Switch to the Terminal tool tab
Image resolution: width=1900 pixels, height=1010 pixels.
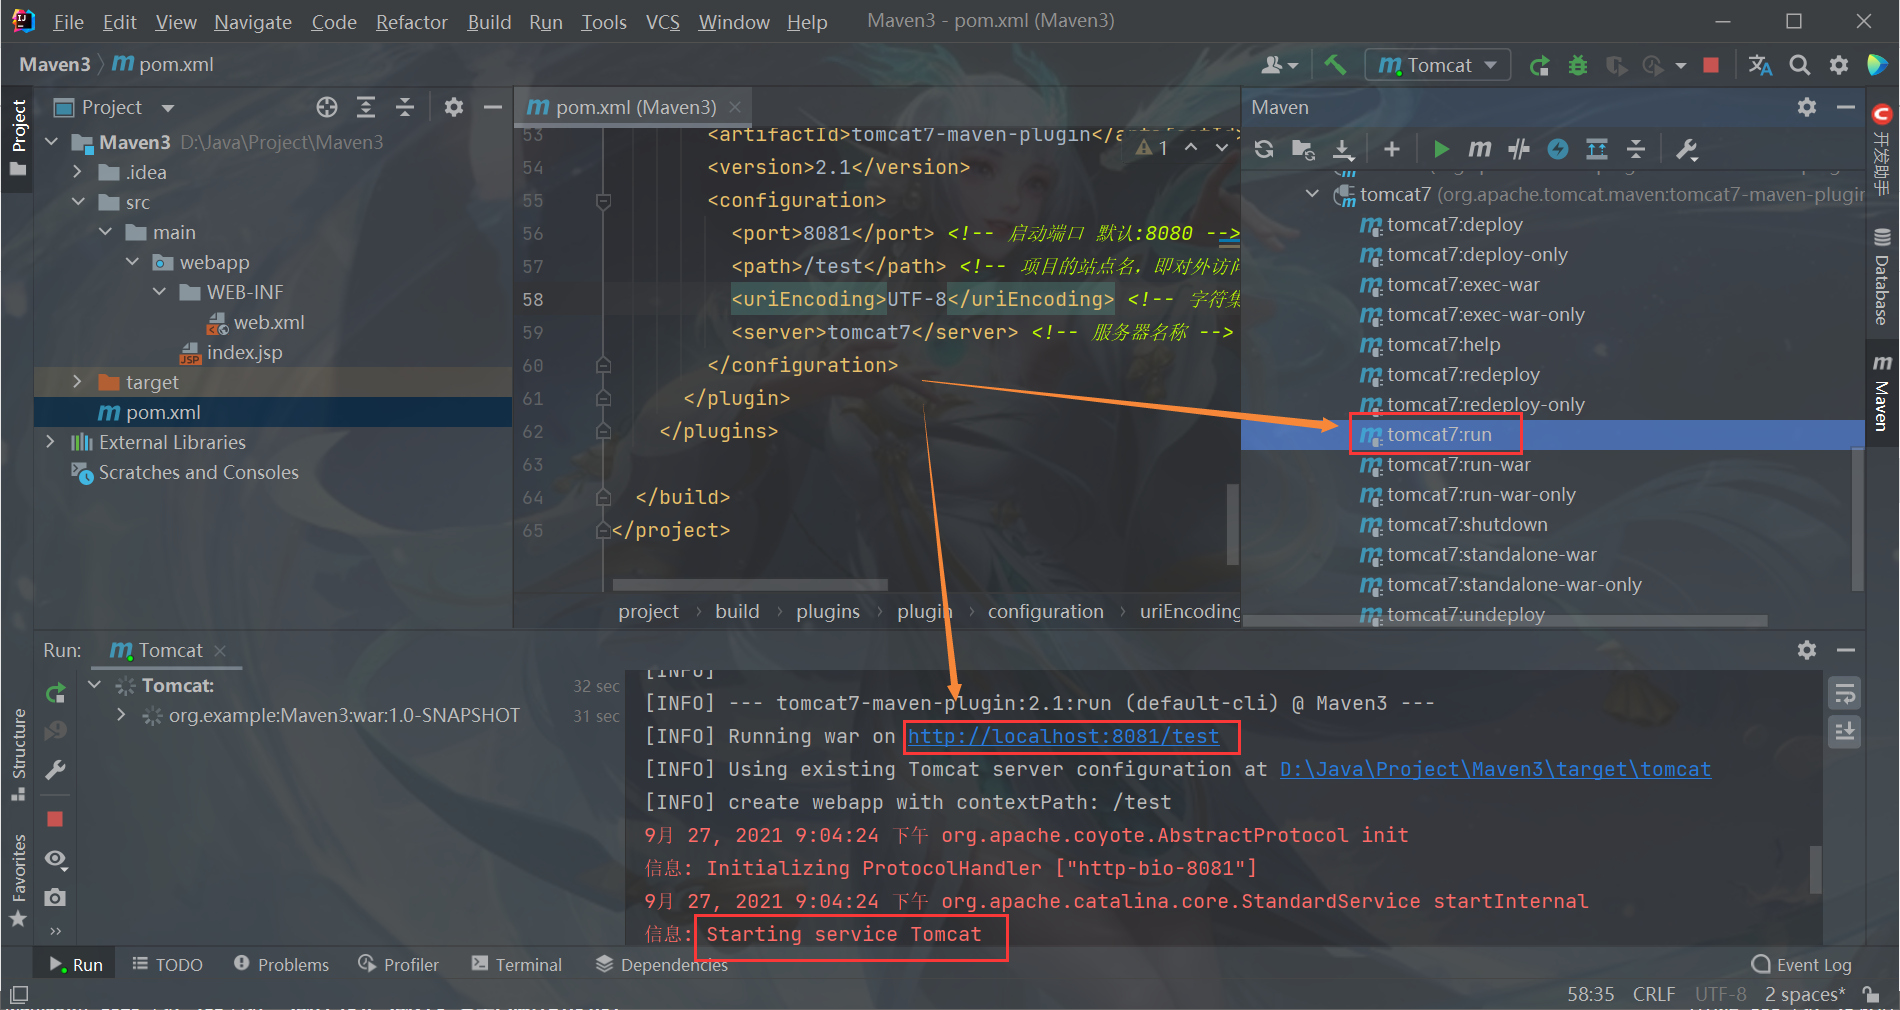[517, 965]
